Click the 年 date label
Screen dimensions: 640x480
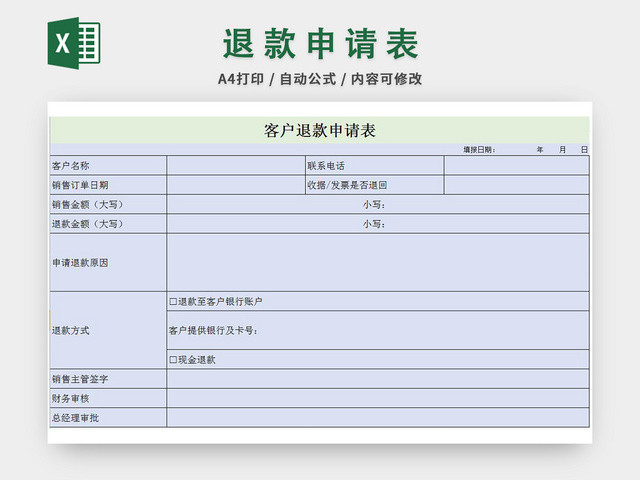(x=540, y=150)
